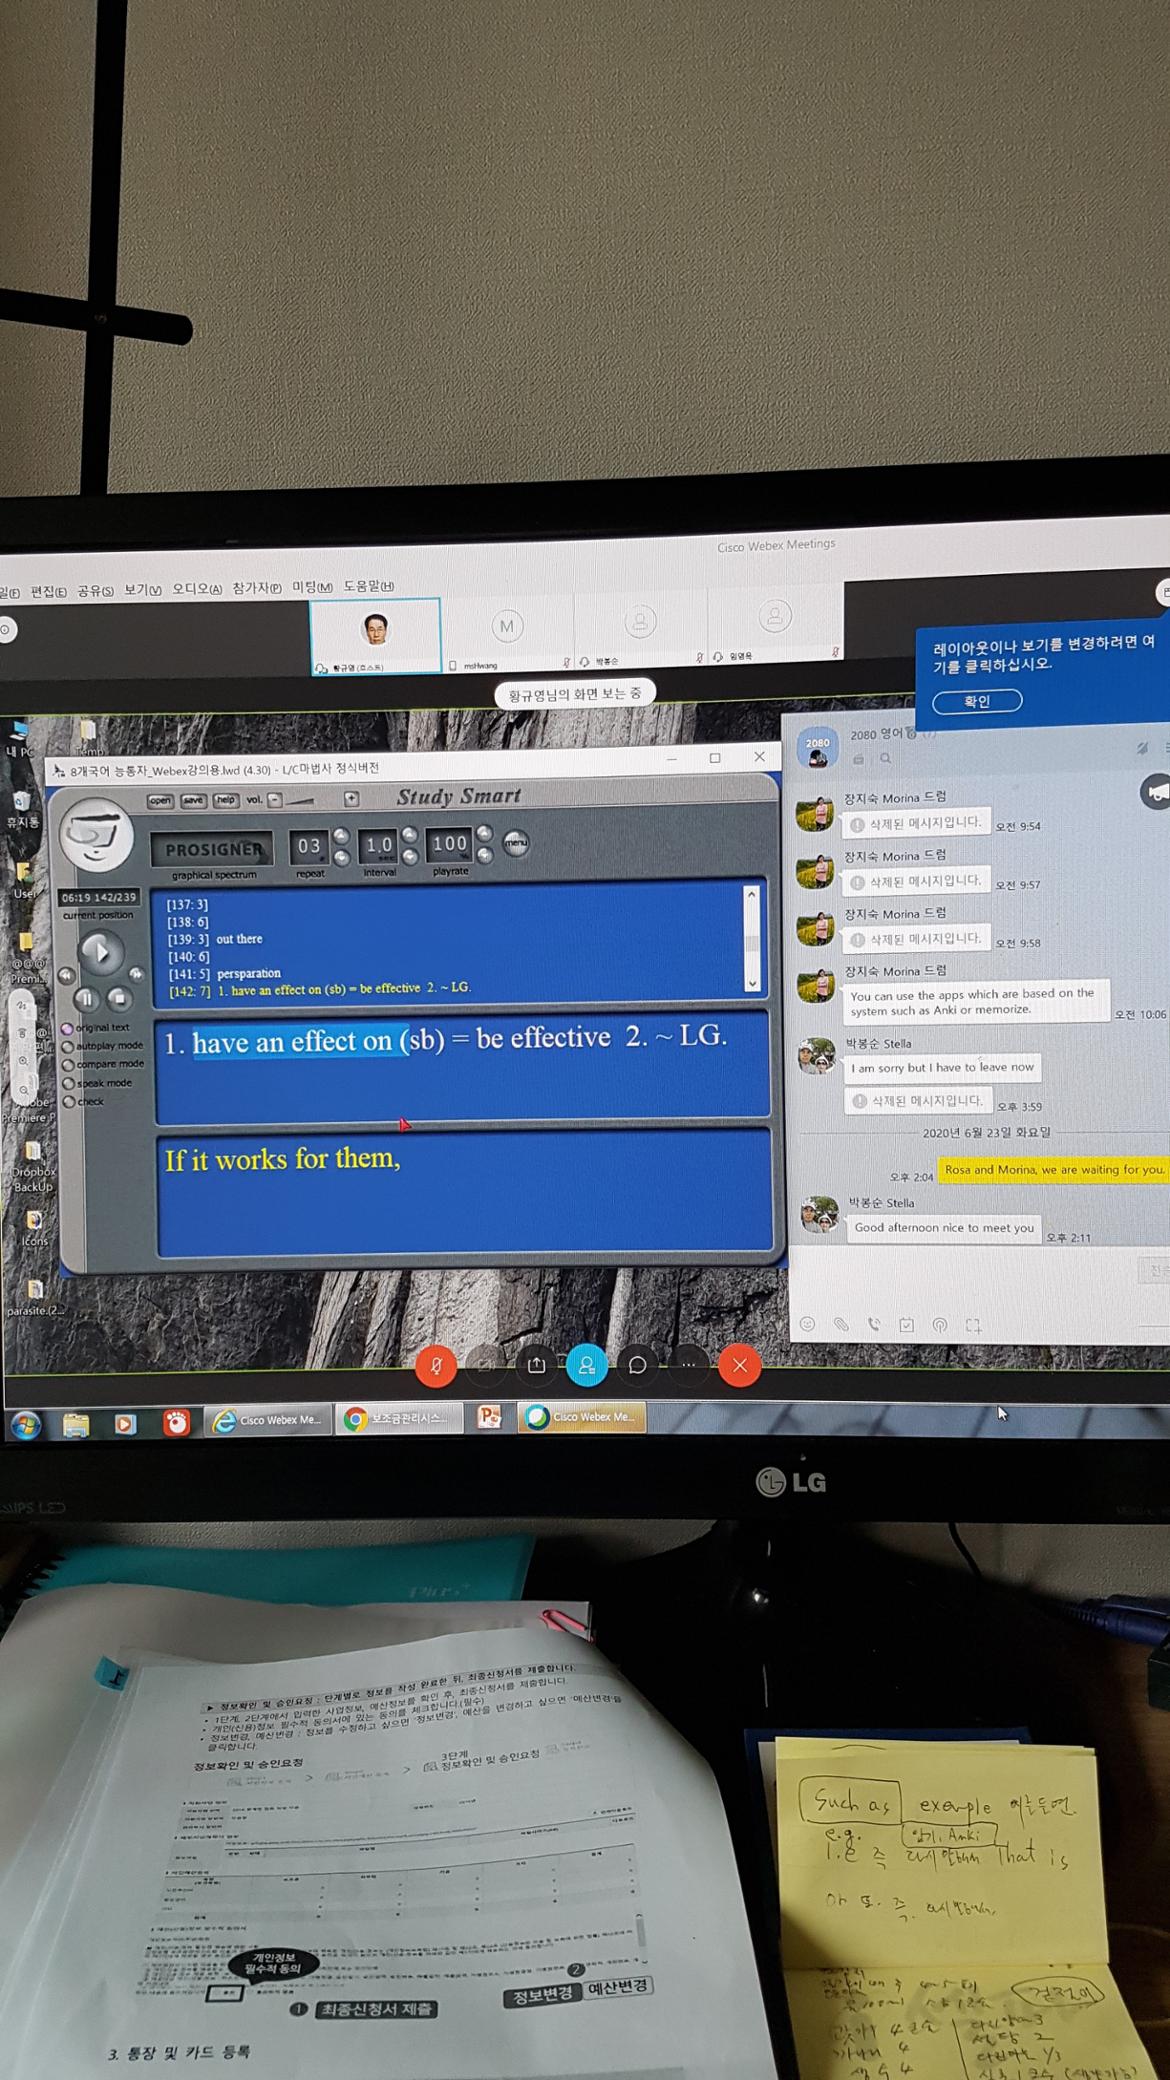This screenshot has width=1170, height=2080.
Task: Click the emoji icon in chat toolbar
Action: point(808,1325)
